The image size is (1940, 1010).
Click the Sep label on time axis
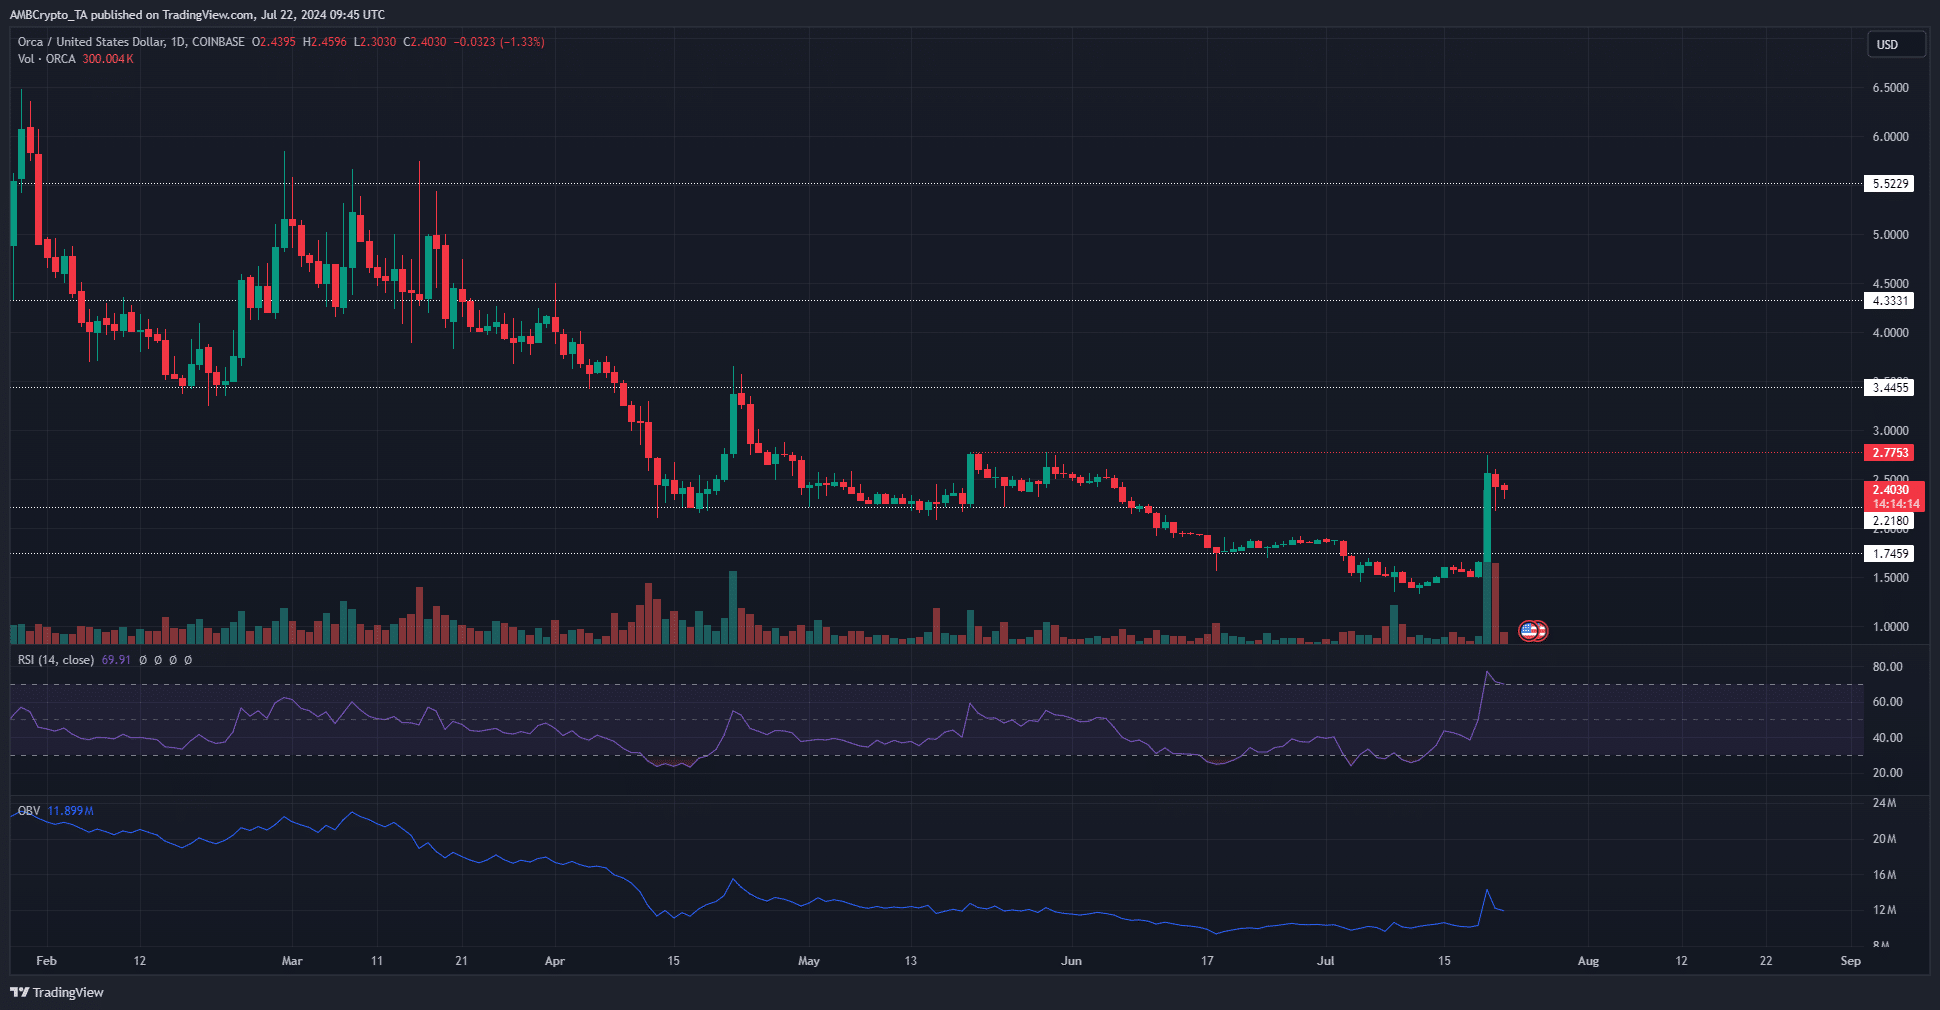click(1851, 961)
